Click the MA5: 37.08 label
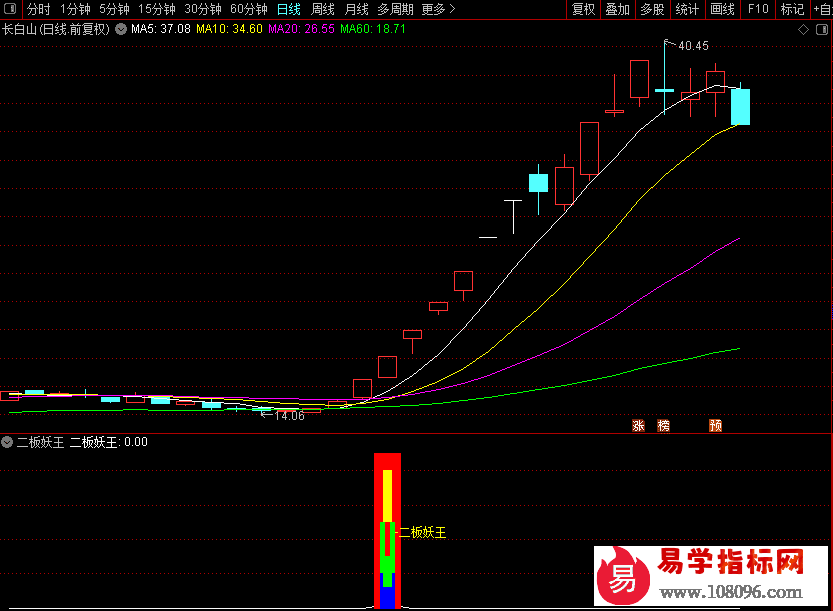 tap(161, 29)
